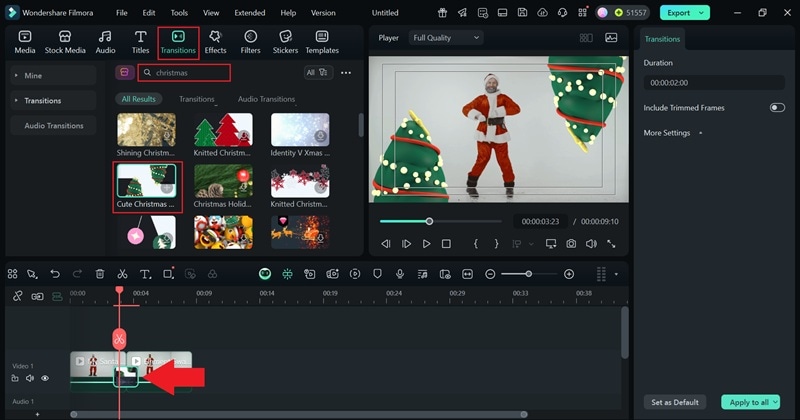The image size is (800, 420).
Task: Open the Export dropdown arrow
Action: (x=702, y=13)
